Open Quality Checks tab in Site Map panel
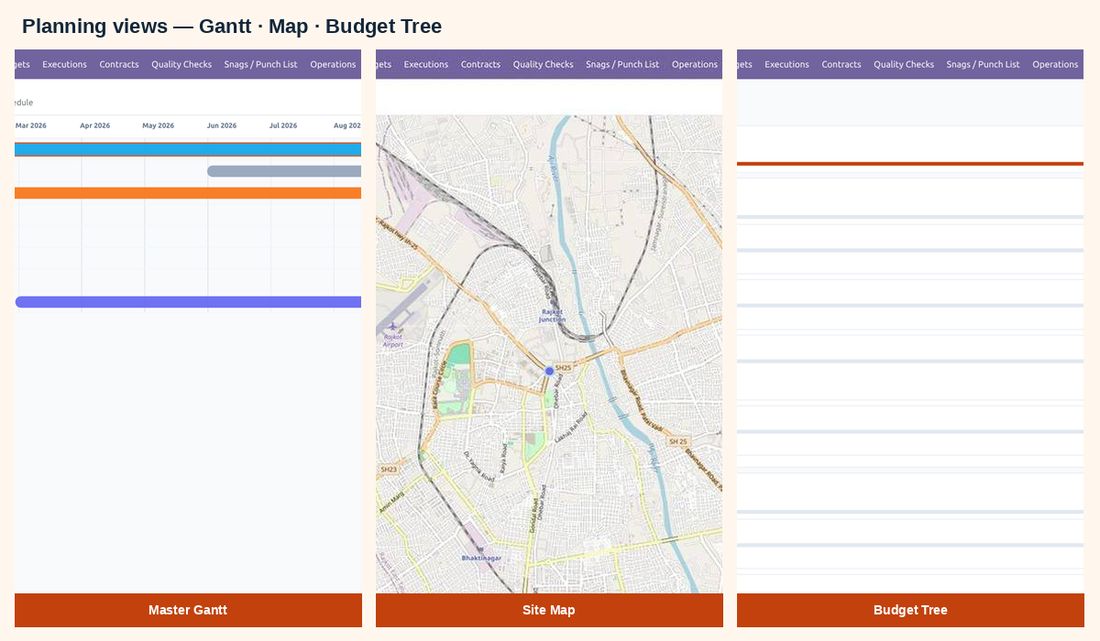This screenshot has height=641, width=1100. [x=543, y=64]
